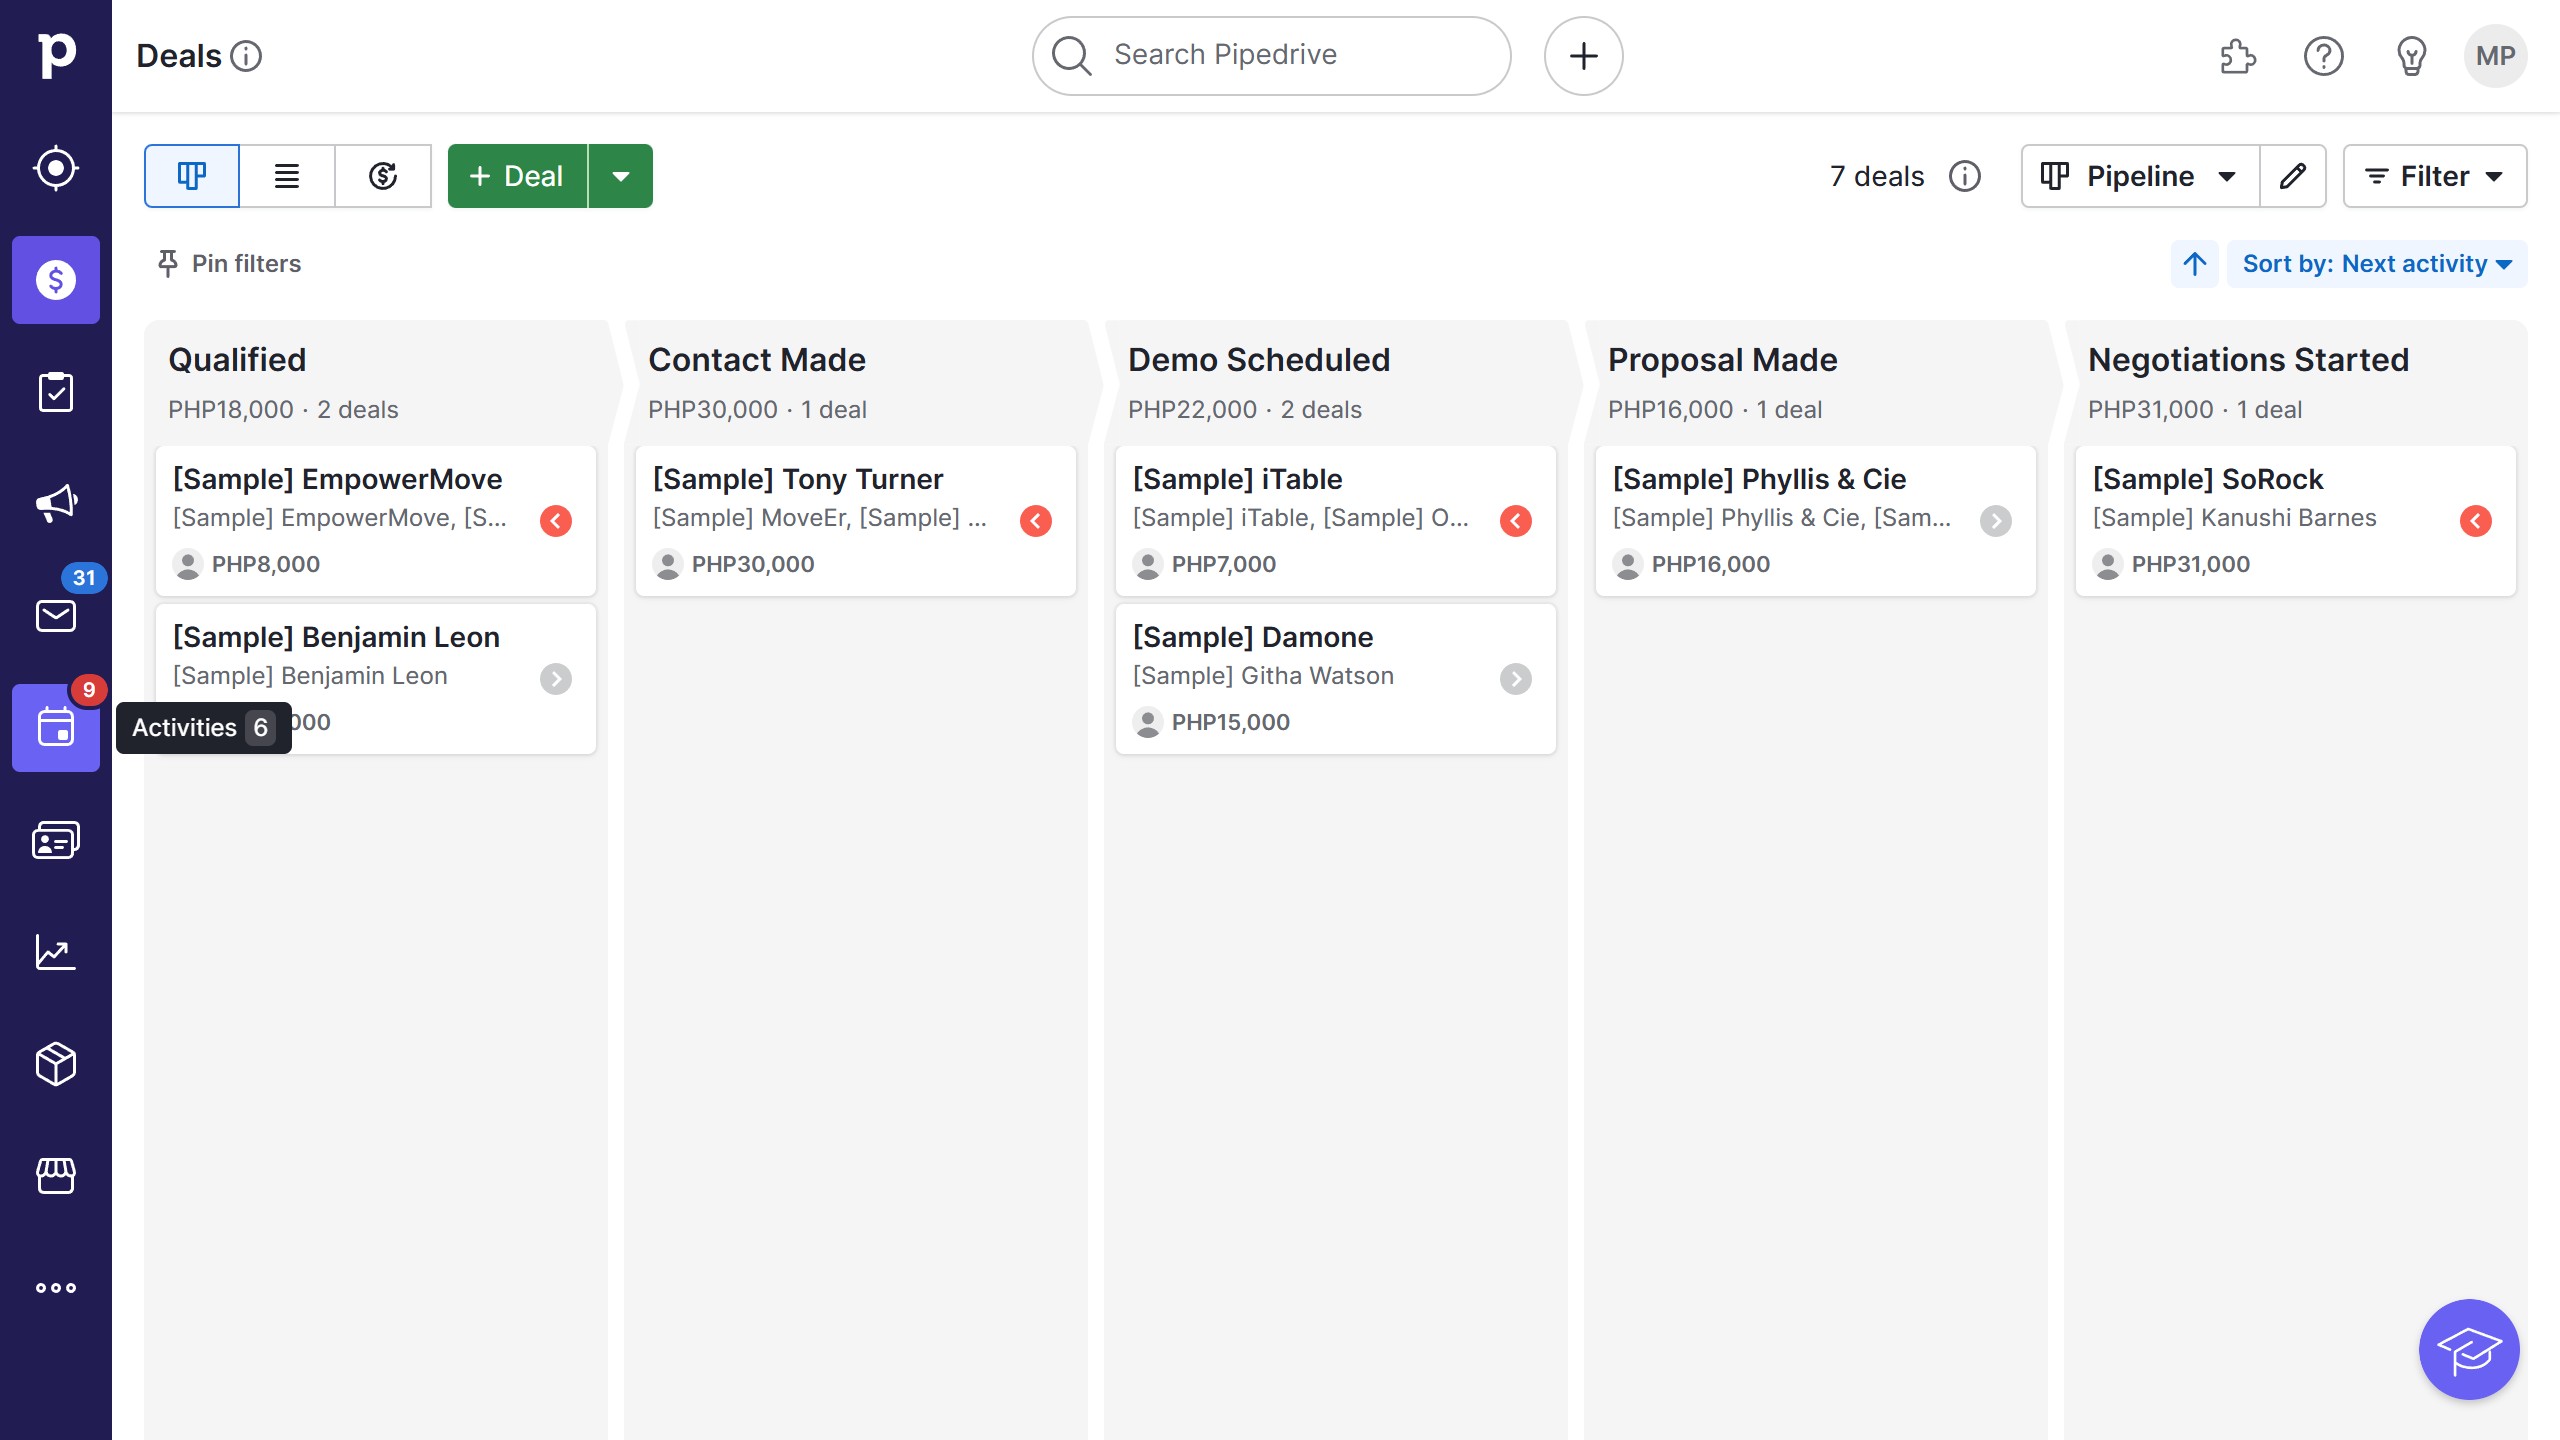This screenshot has width=2560, height=1440.
Task: Open Products using the box icon
Action: point(56,1063)
